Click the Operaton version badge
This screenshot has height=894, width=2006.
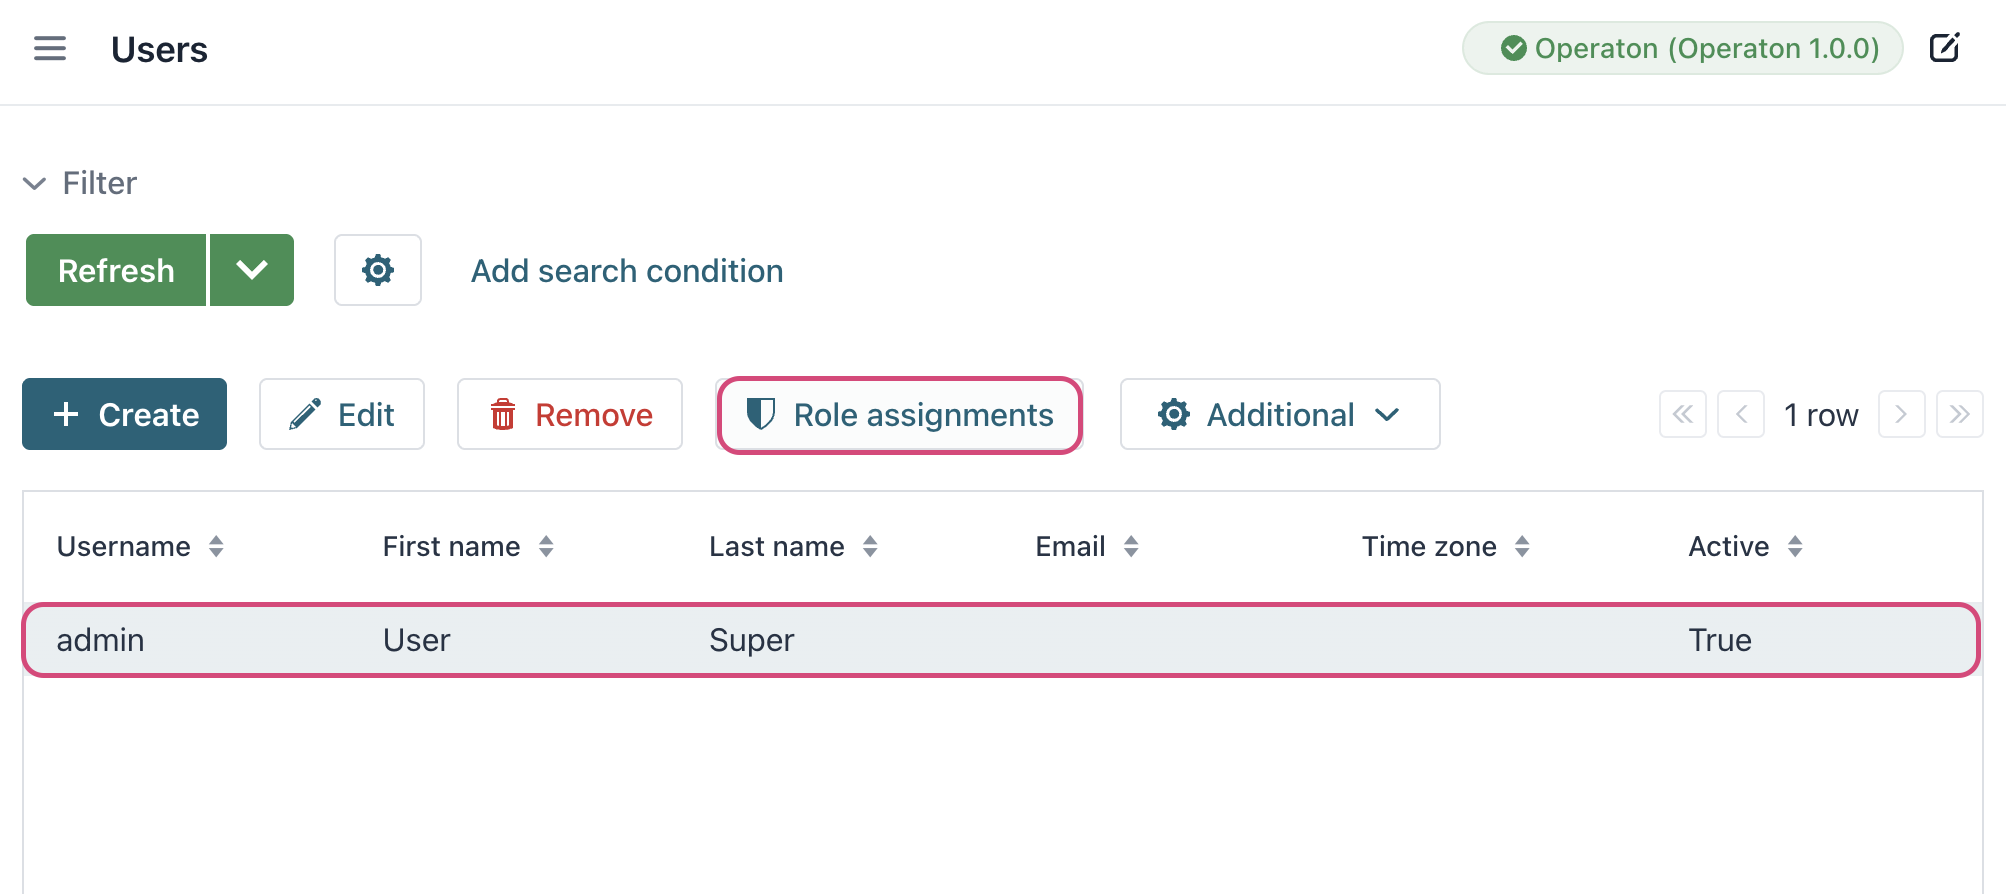click(1681, 47)
